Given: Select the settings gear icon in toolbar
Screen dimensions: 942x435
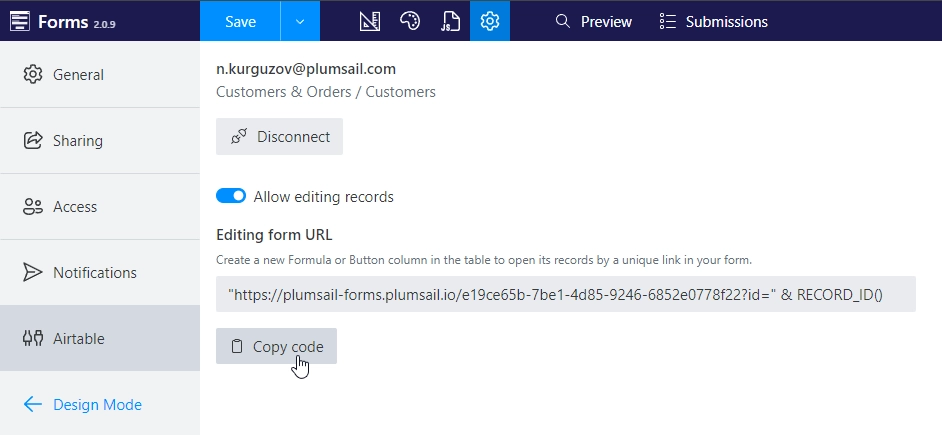Looking at the screenshot, I should [490, 22].
